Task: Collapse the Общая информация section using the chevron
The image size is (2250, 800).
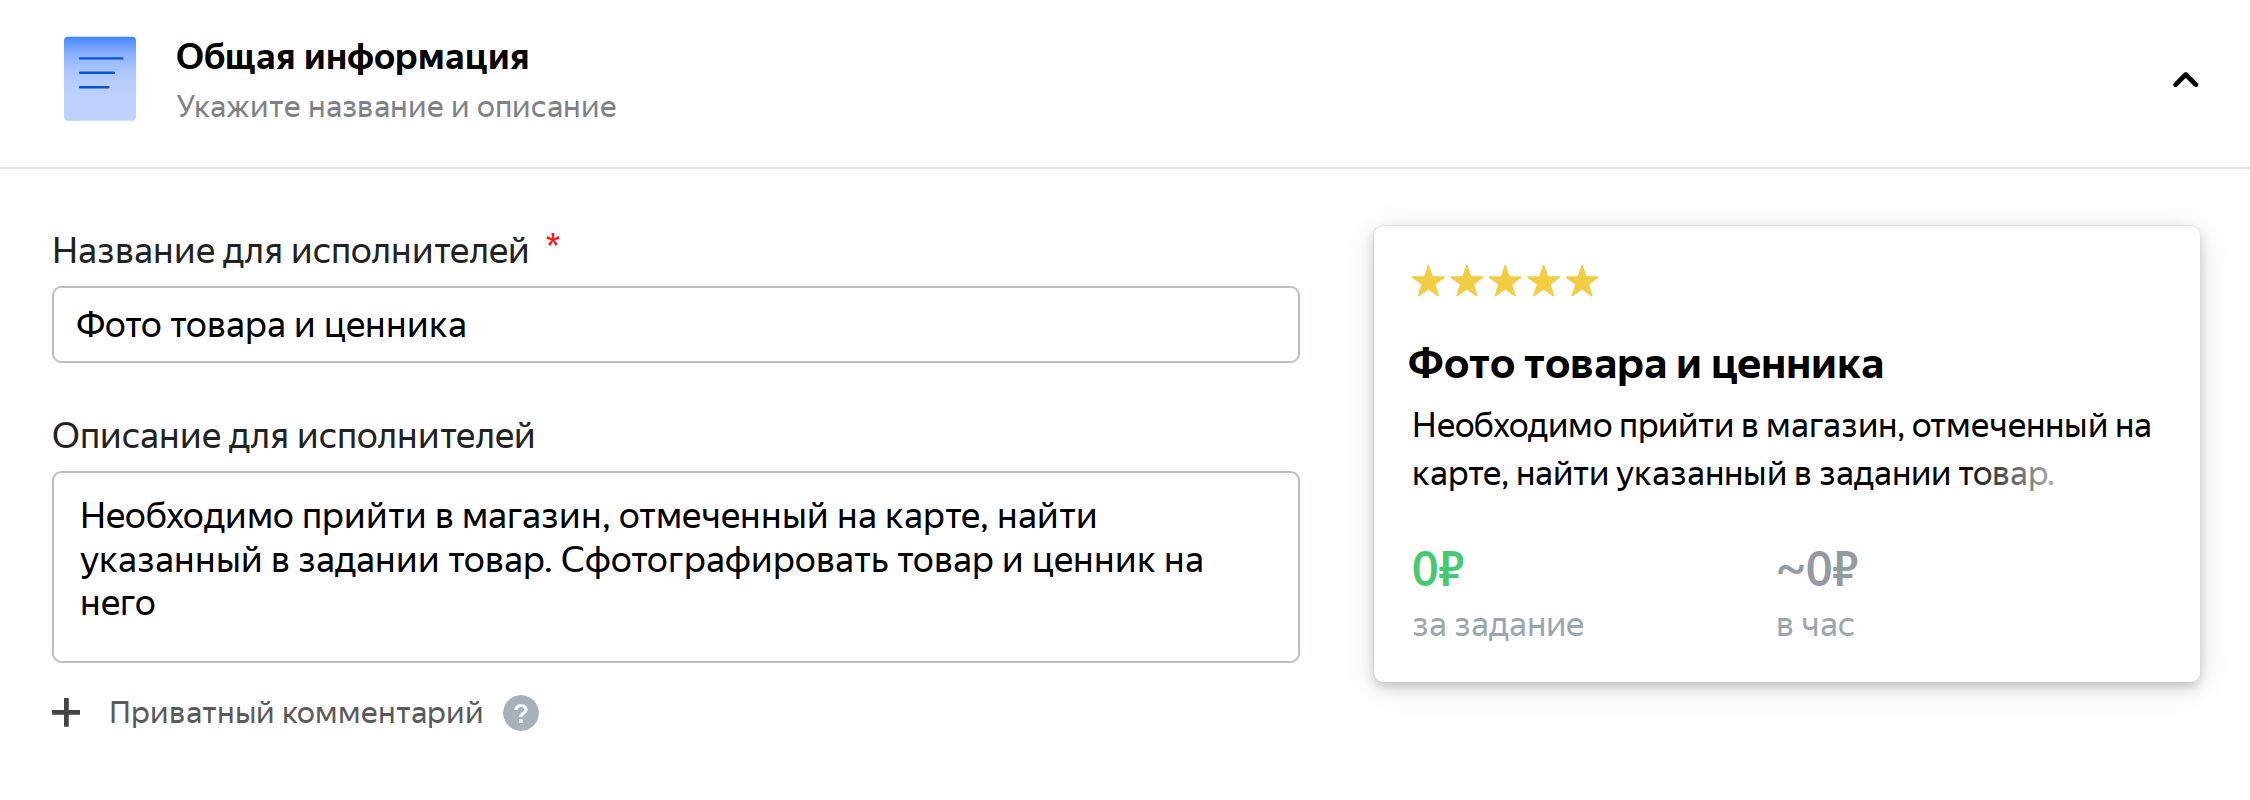Action: point(2185,80)
